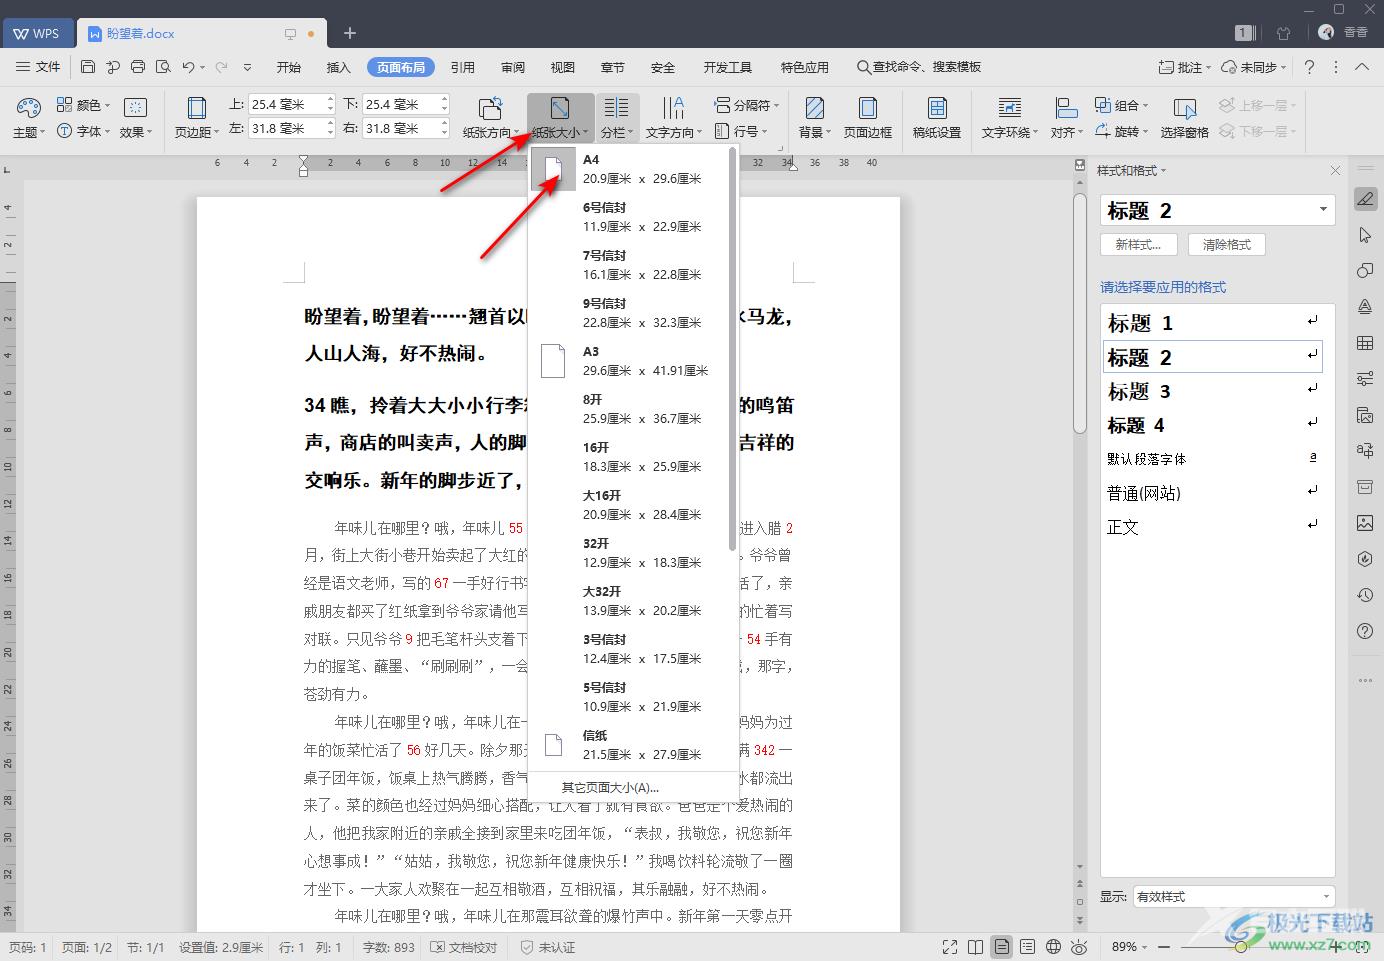Open the 89% zoom level dropdown

[x=1131, y=947]
